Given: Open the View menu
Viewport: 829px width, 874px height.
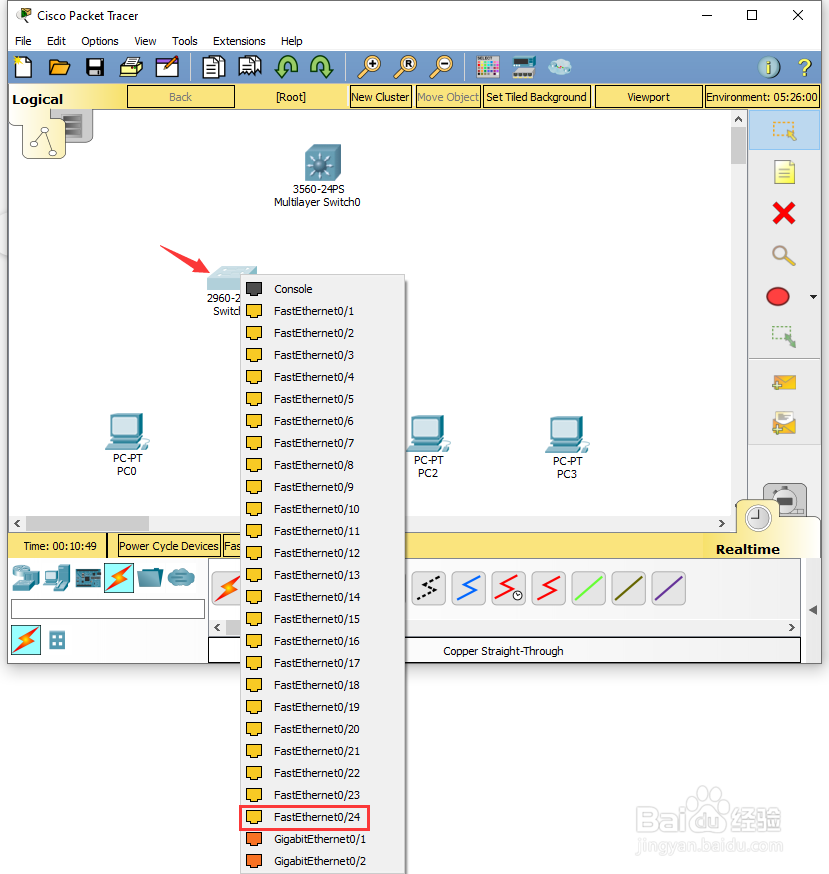Looking at the screenshot, I should (145, 41).
